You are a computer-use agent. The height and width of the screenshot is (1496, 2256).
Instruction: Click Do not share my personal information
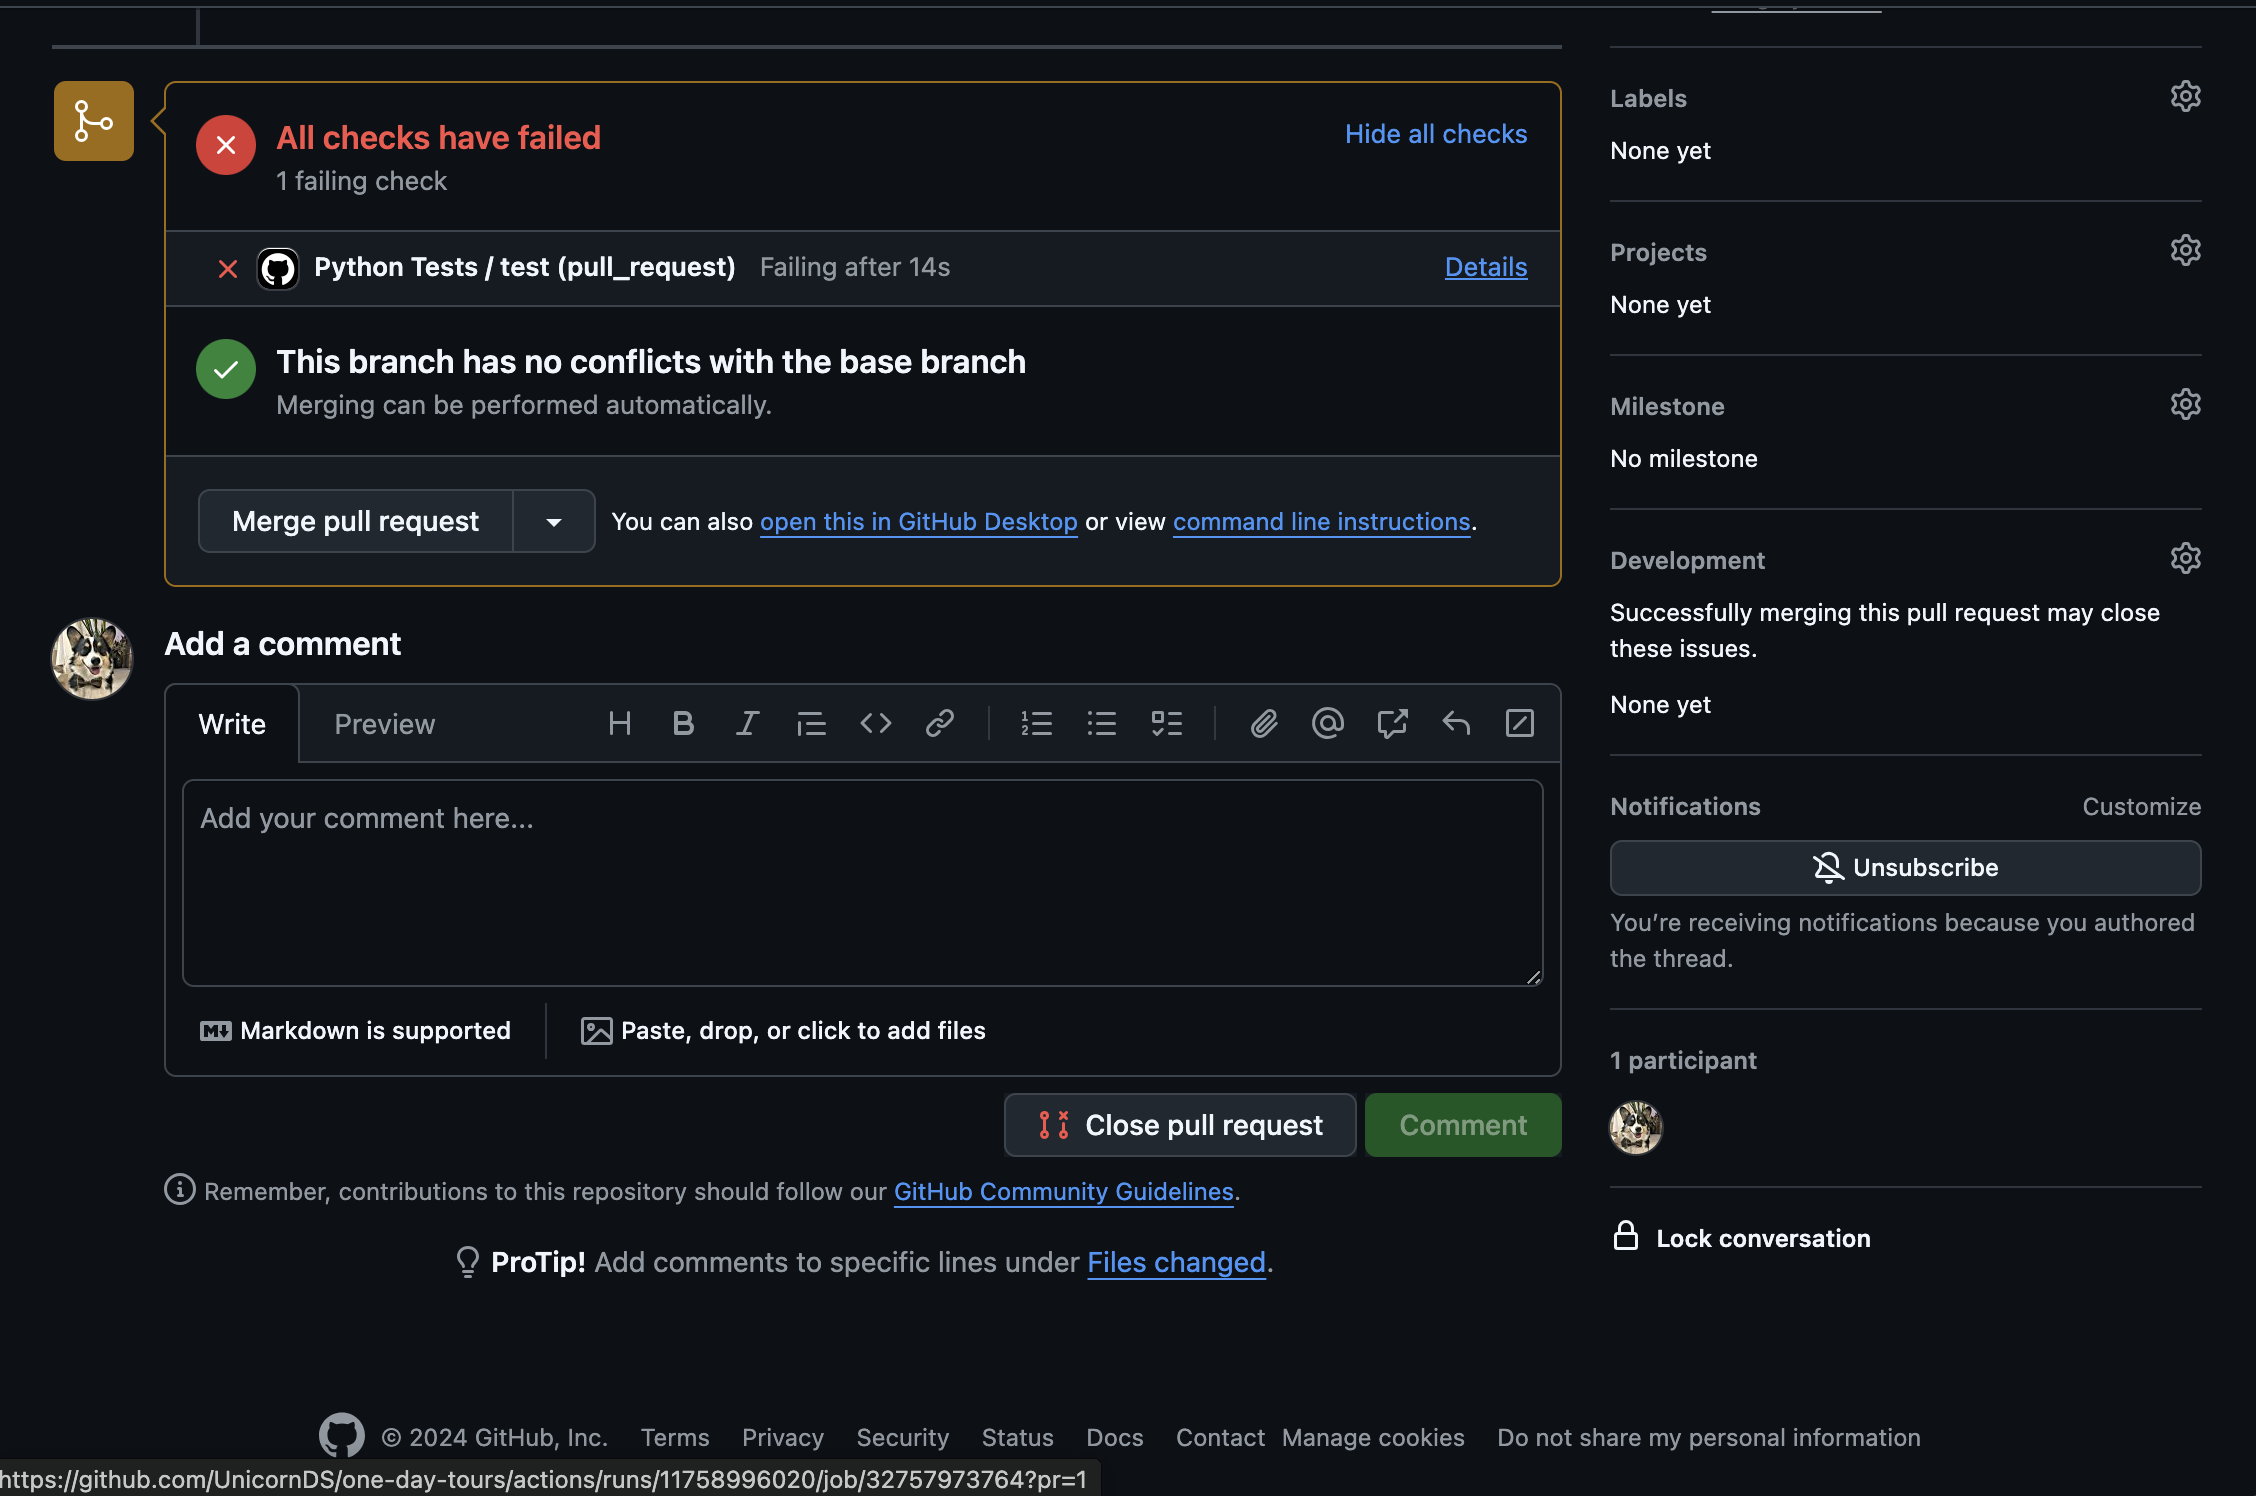tap(1709, 1437)
